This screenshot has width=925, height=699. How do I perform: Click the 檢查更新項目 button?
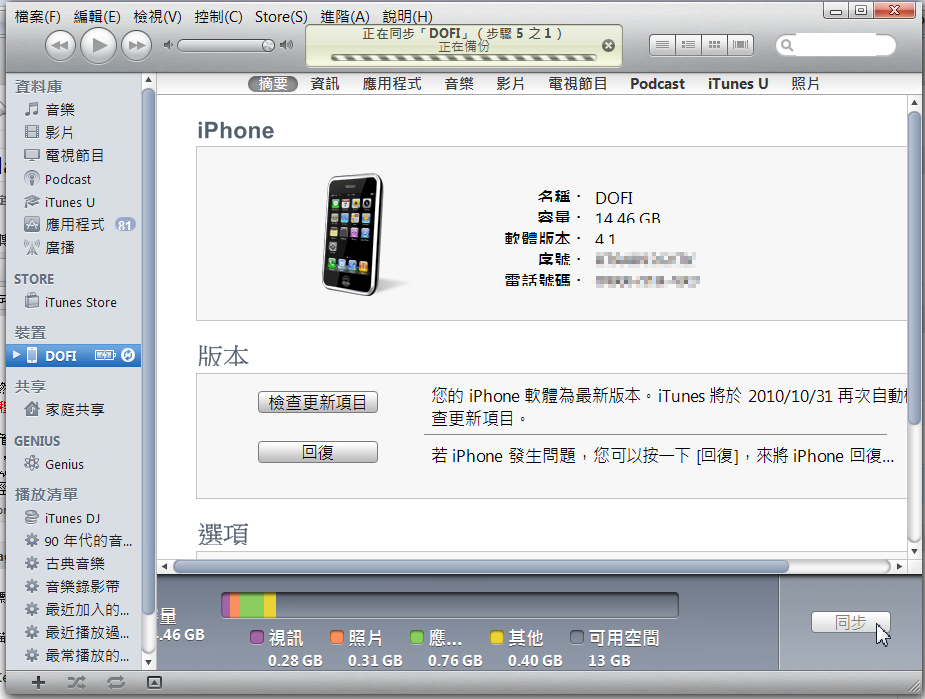[x=318, y=402]
